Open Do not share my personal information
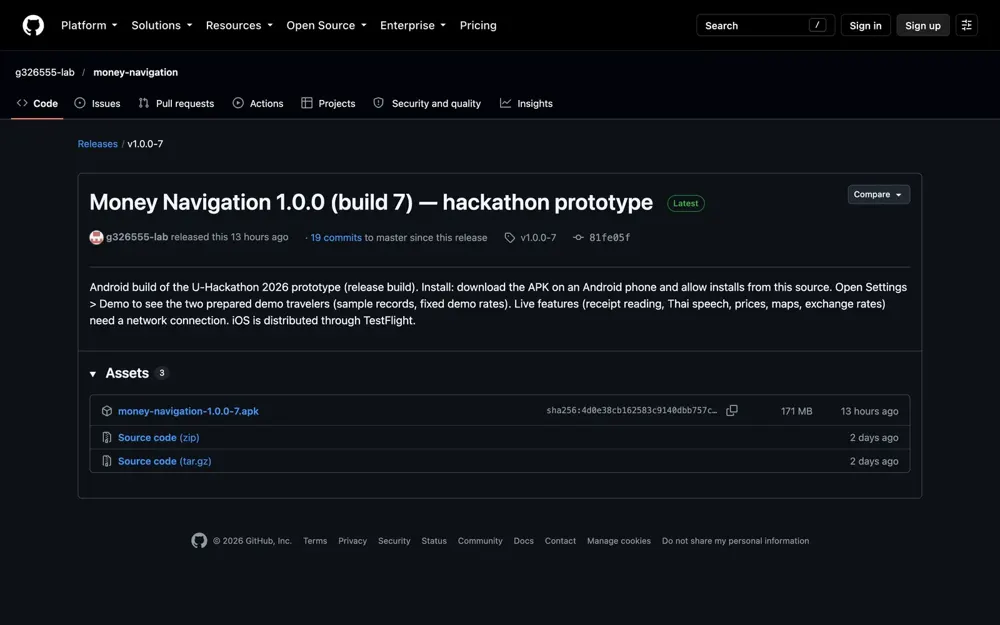Screen dimensions: 1000x625 click(x=735, y=541)
